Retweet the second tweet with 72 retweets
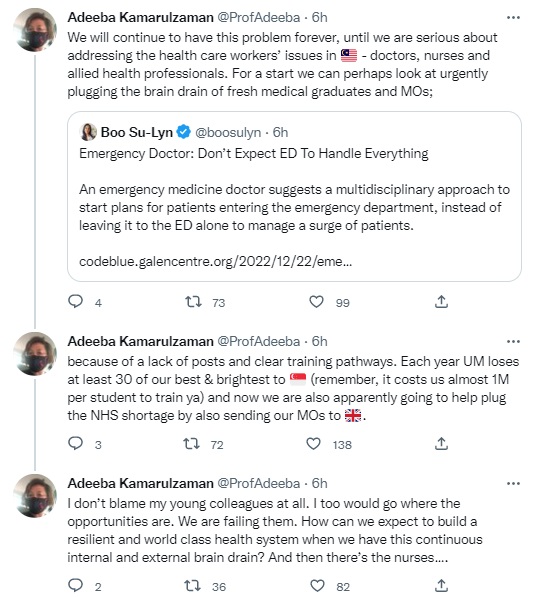Viewport: 537px width, 597px height. point(192,444)
